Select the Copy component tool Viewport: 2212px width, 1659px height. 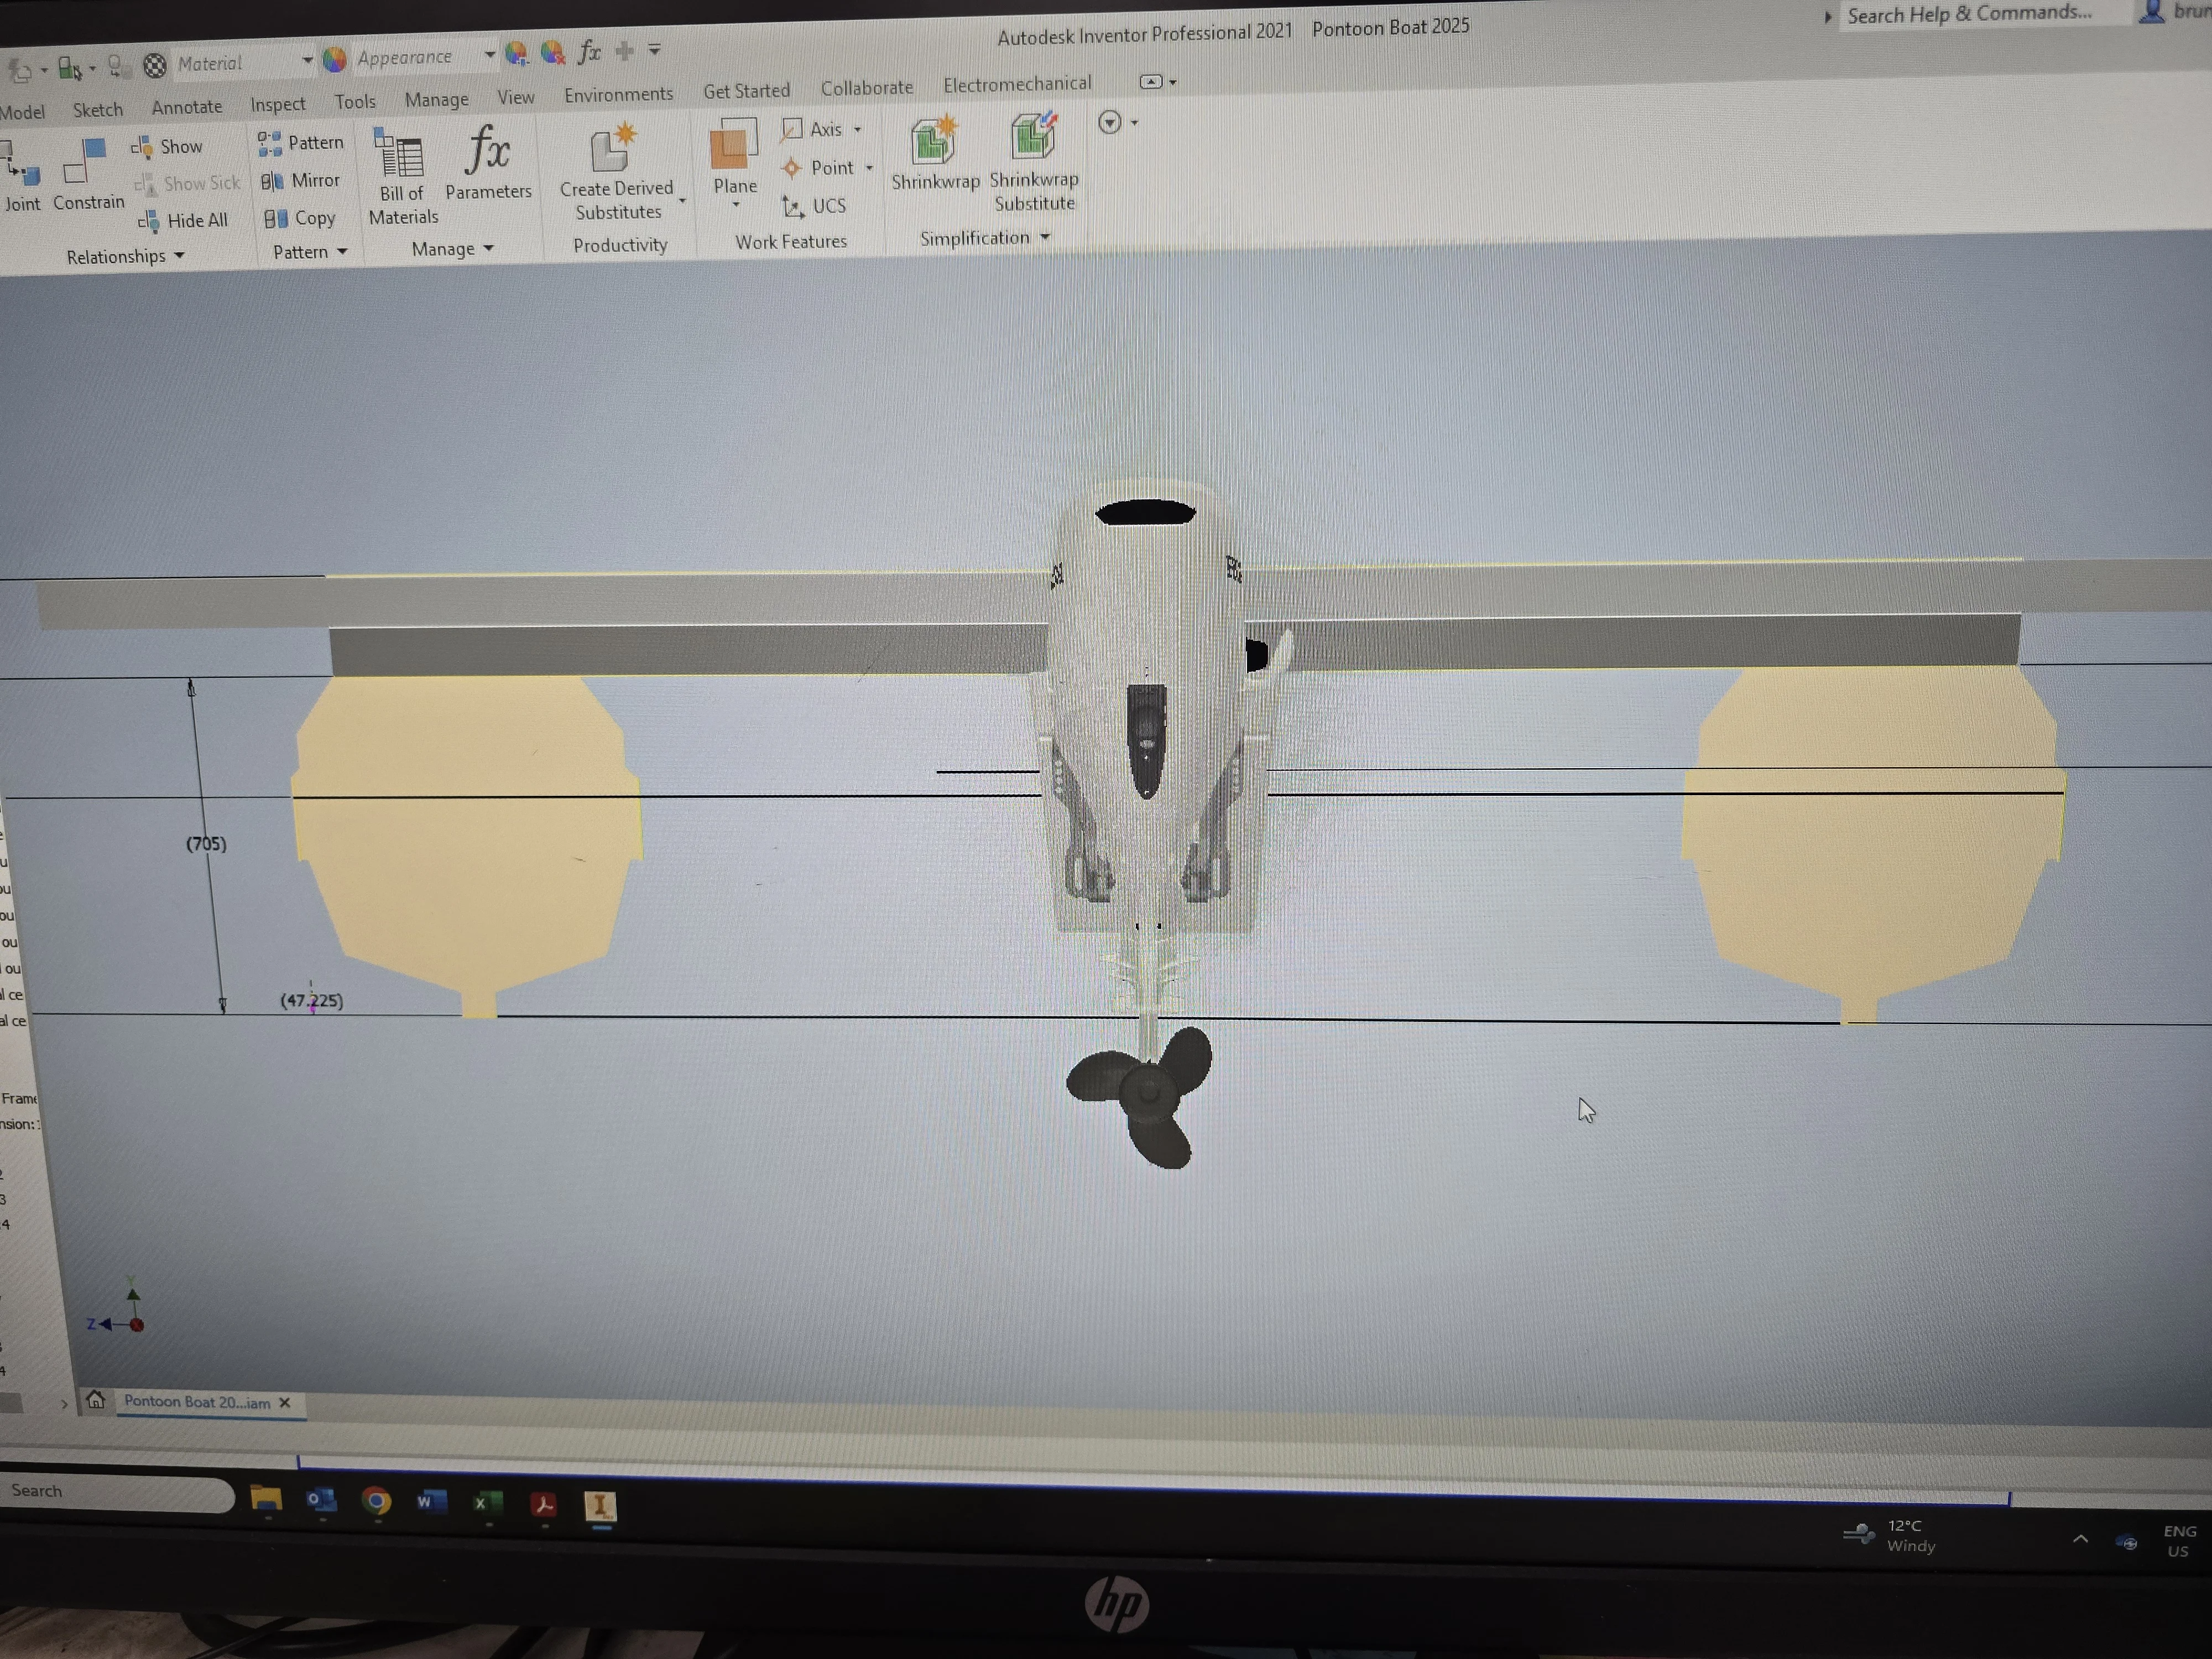(x=299, y=218)
